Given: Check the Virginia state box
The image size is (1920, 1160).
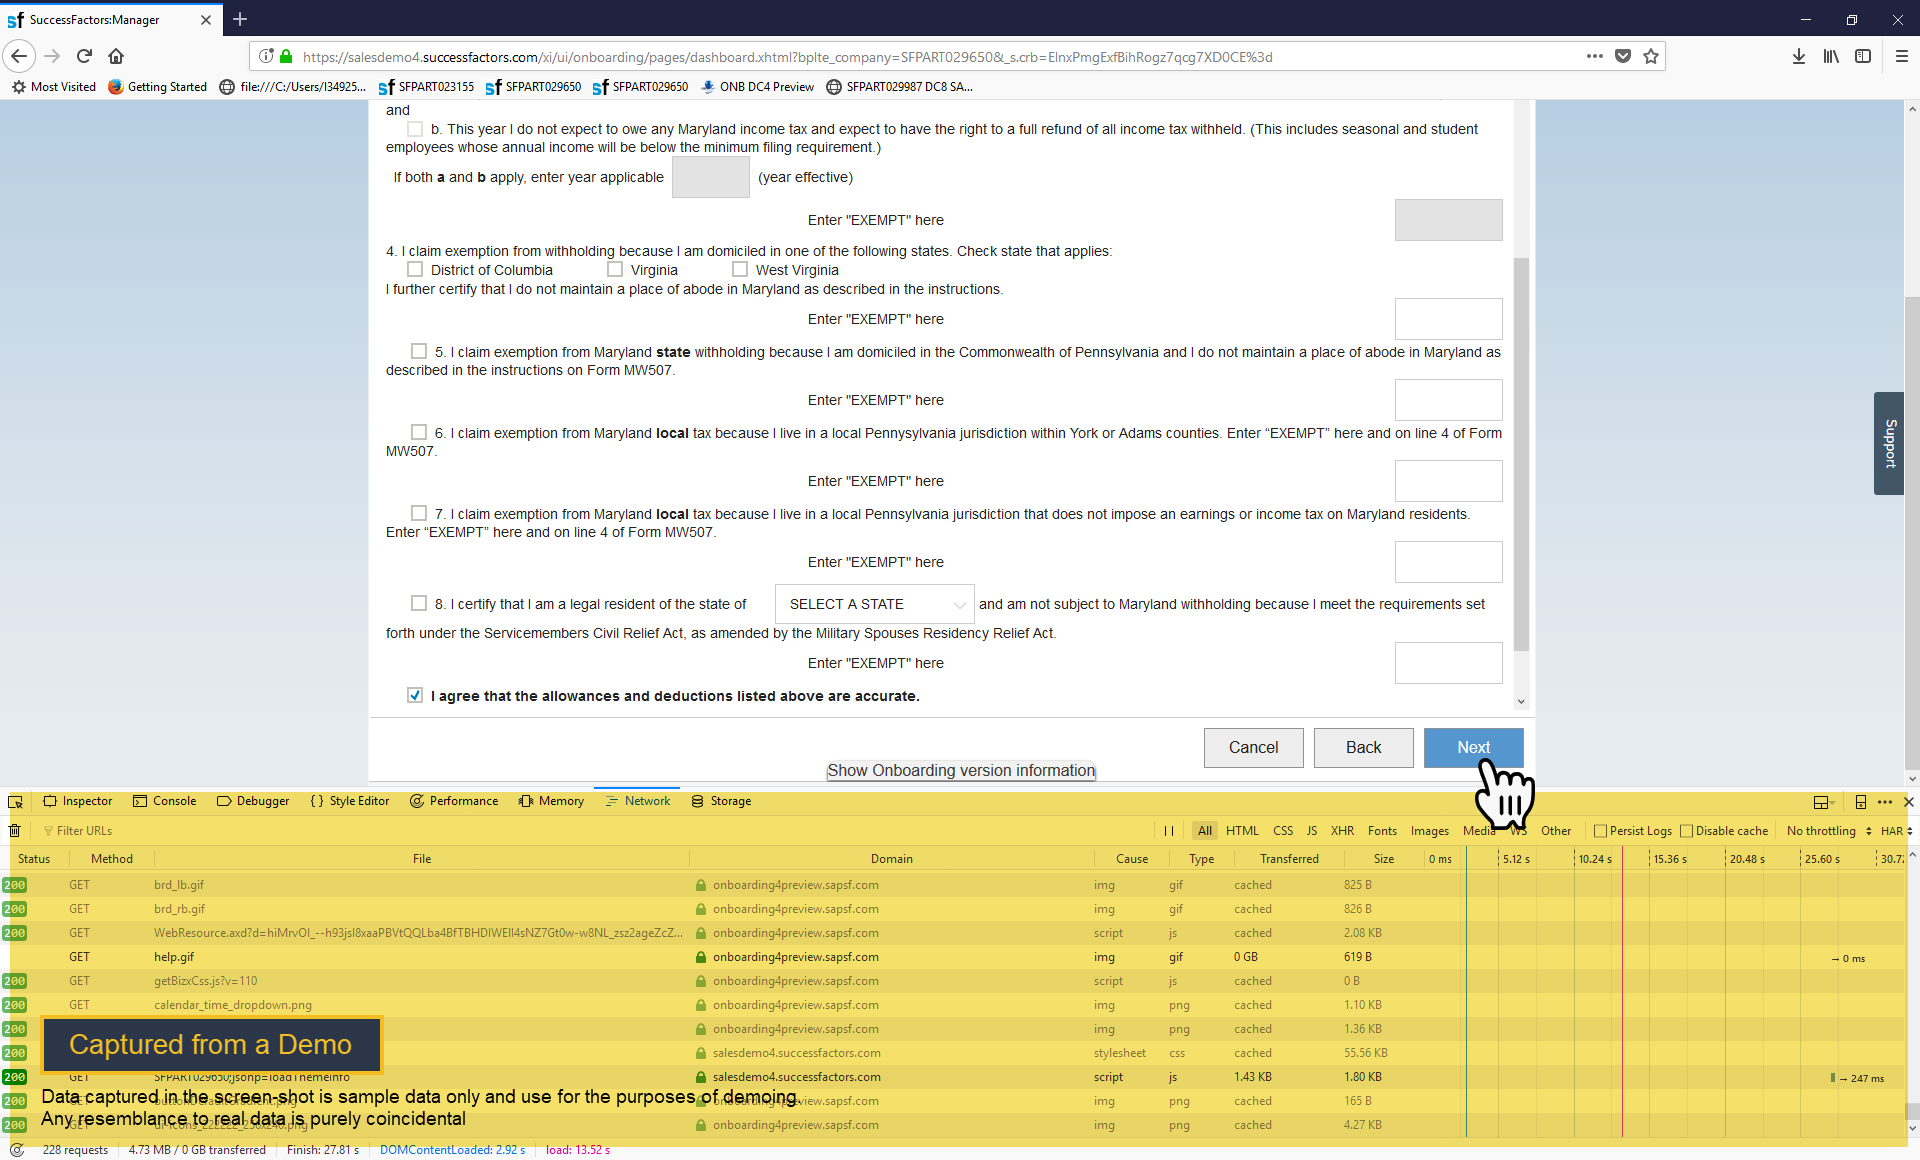Looking at the screenshot, I should [615, 269].
